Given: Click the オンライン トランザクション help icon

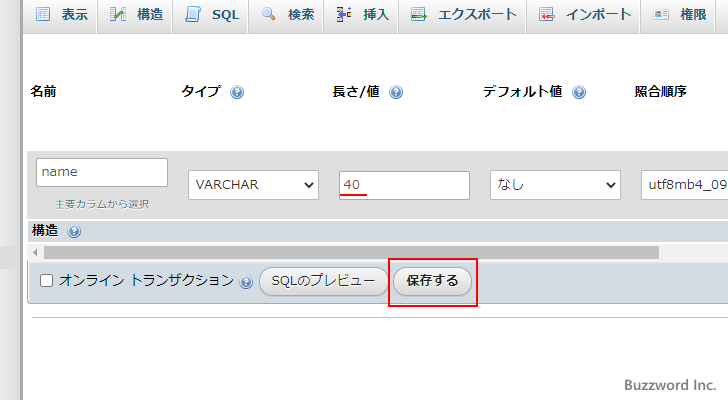Looking at the screenshot, I should [246, 282].
